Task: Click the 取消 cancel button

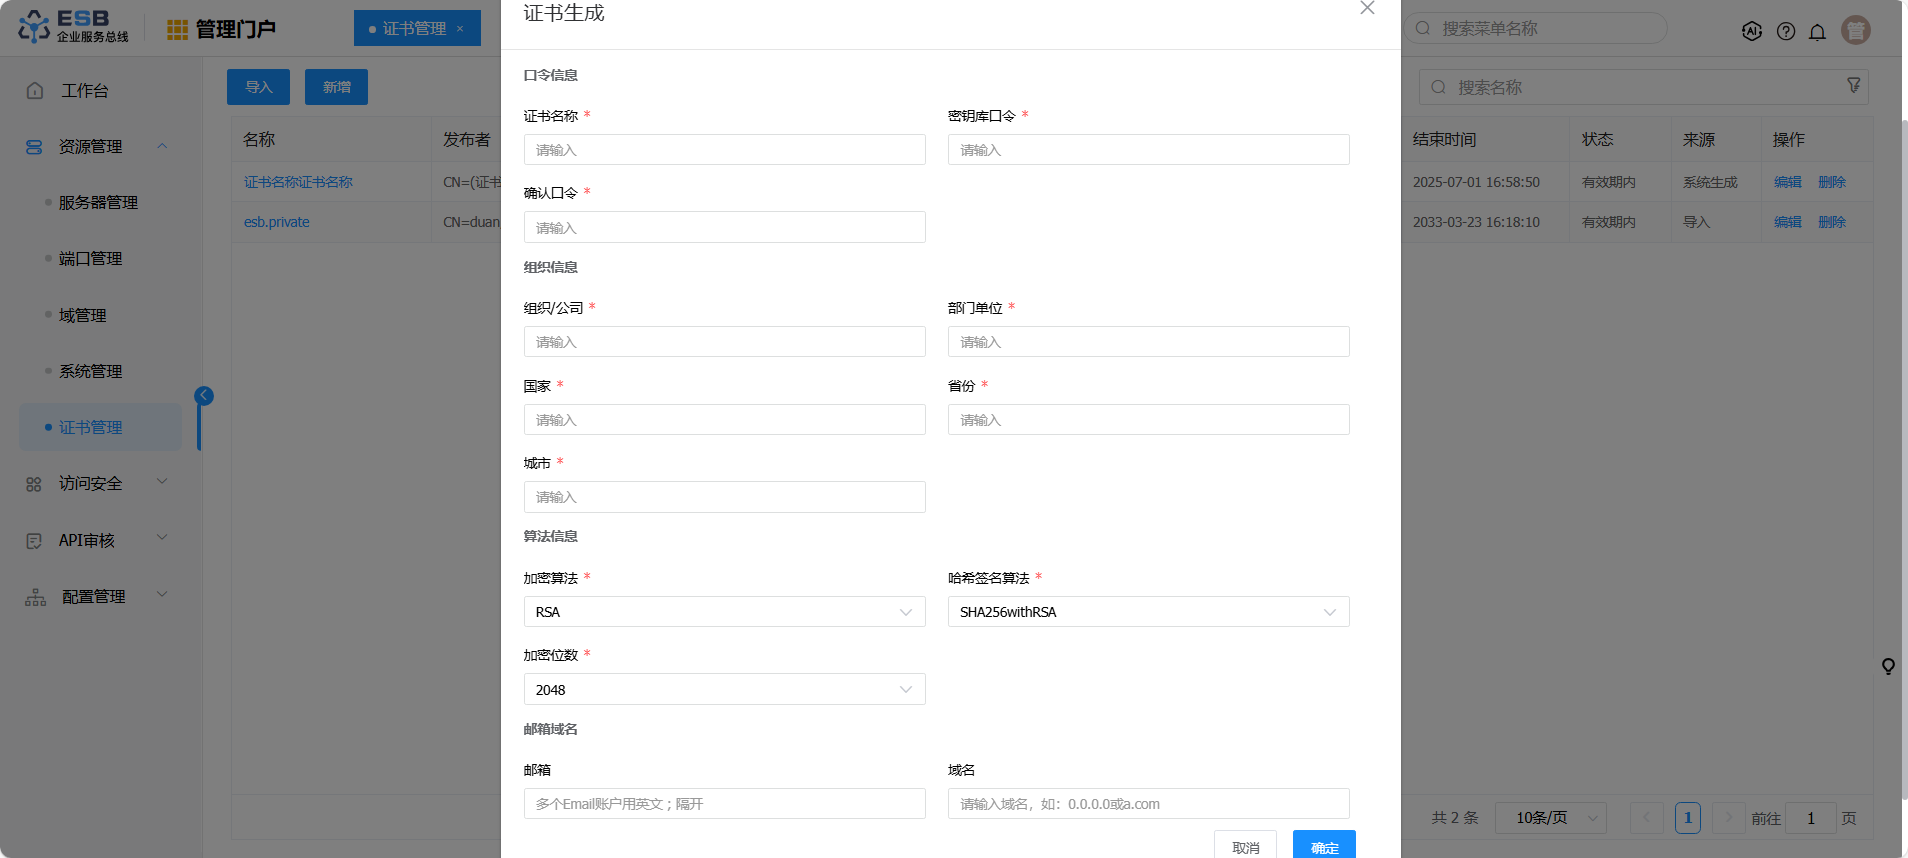Action: click(x=1245, y=846)
